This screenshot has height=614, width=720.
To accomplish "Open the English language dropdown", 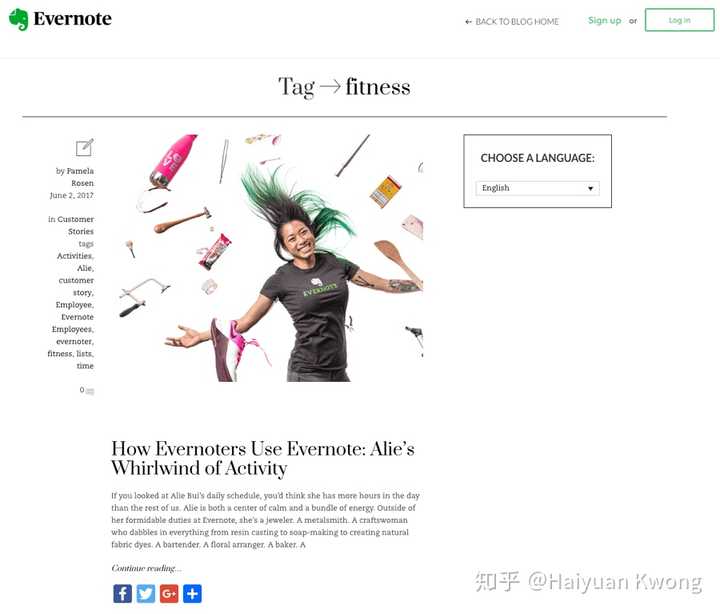I will (537, 188).
